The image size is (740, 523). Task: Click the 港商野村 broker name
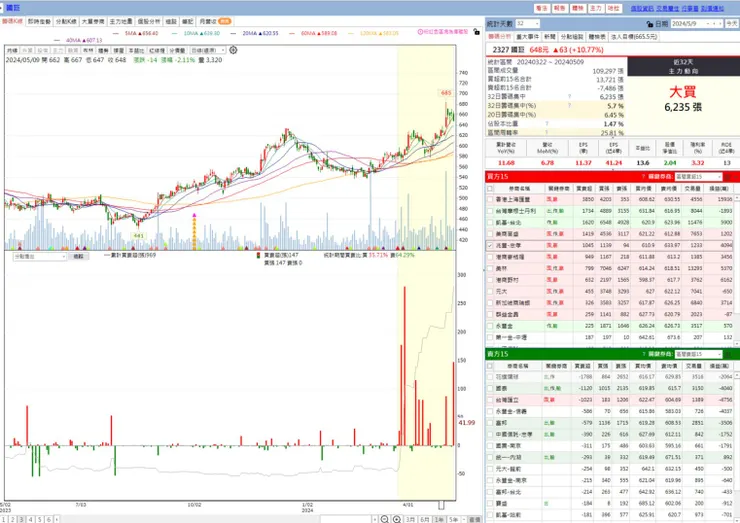point(507,280)
